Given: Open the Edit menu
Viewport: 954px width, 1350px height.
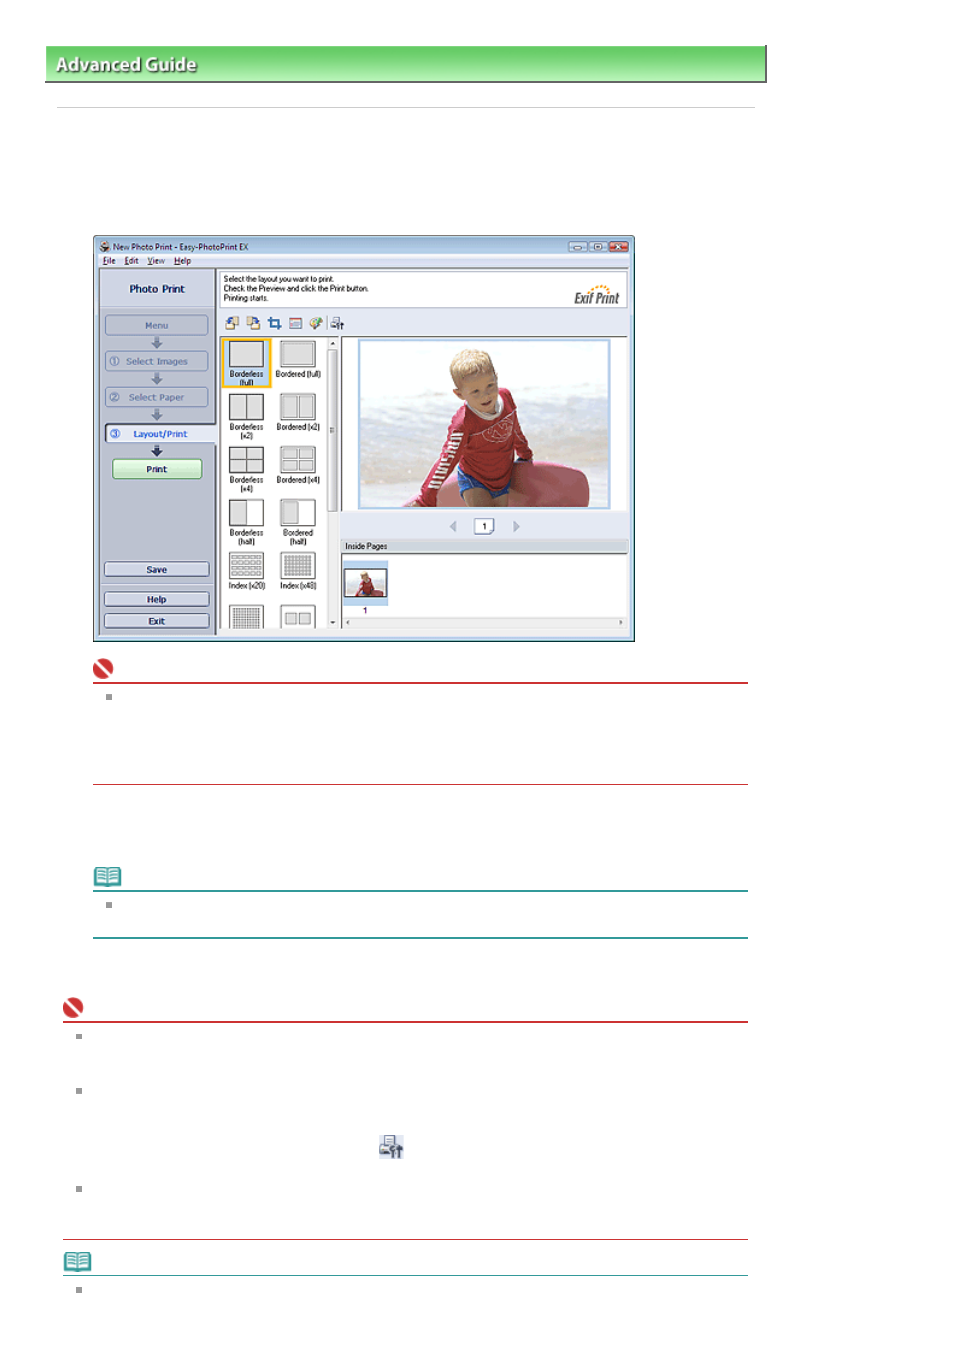Looking at the screenshot, I should tap(131, 261).
